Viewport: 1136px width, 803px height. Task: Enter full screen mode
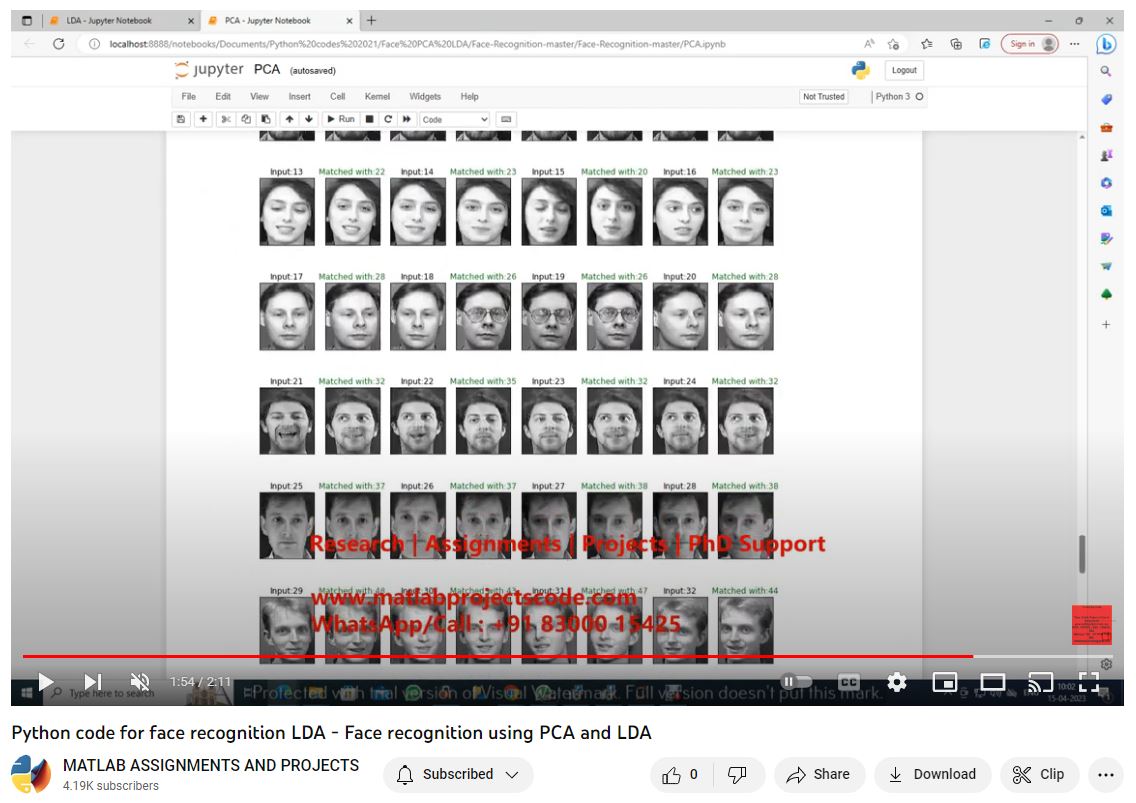[x=1089, y=682]
